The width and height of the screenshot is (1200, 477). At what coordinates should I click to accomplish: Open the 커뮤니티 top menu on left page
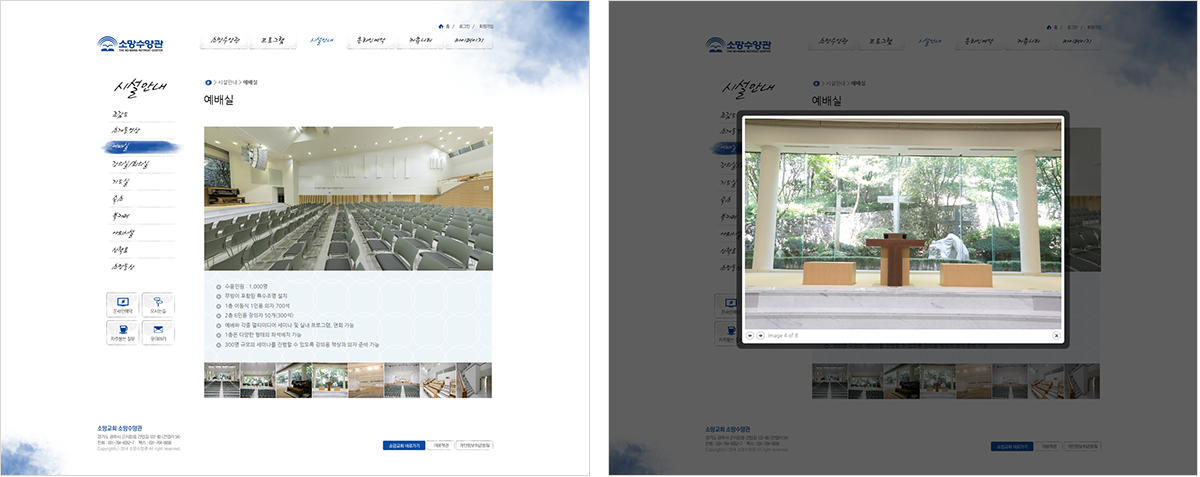click(x=419, y=41)
